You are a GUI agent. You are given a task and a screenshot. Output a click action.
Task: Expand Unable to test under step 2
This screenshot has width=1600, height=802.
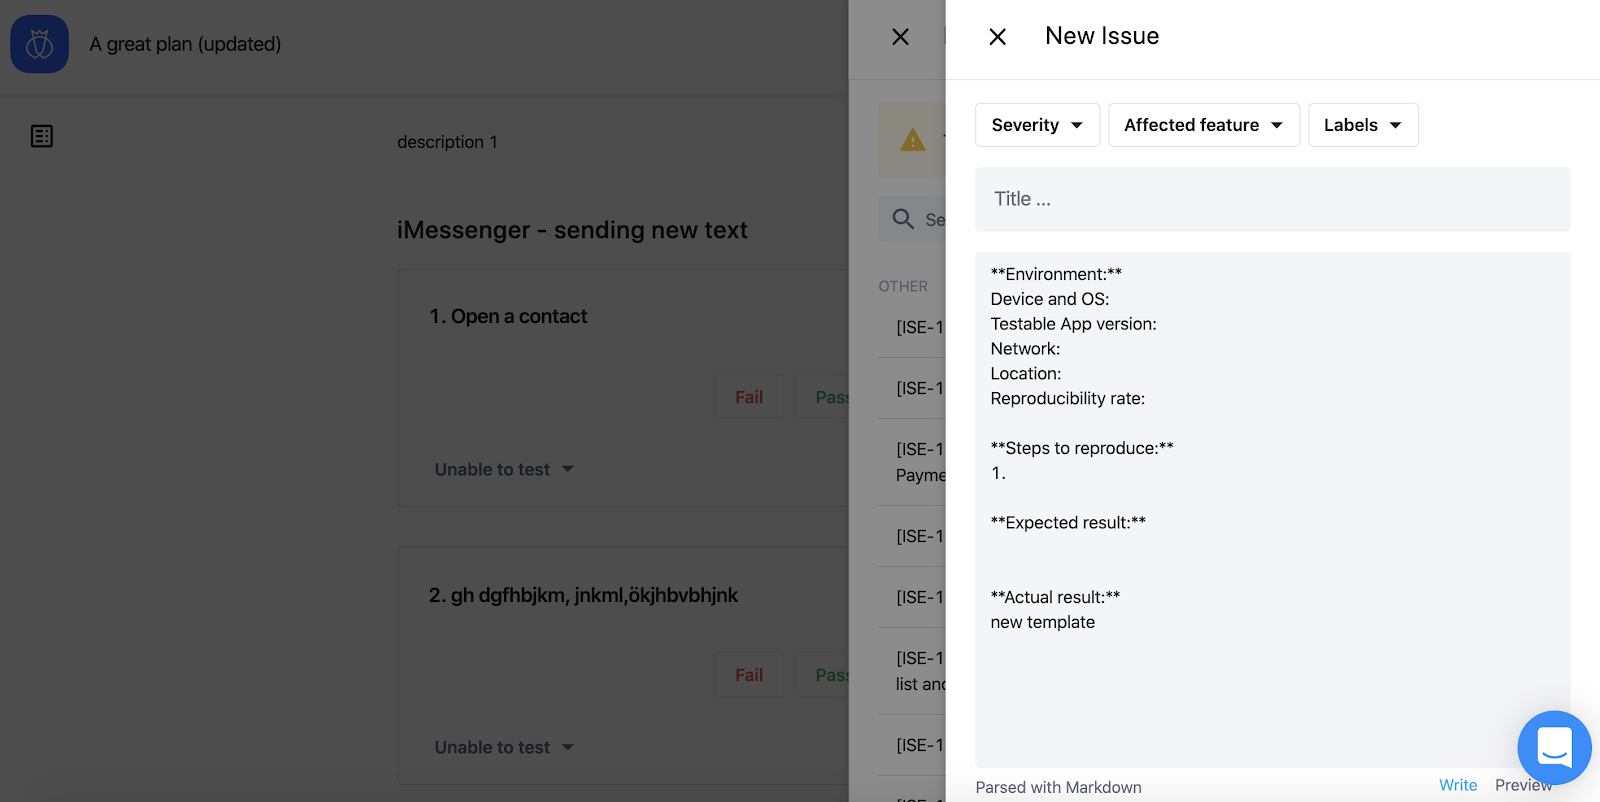[503, 746]
